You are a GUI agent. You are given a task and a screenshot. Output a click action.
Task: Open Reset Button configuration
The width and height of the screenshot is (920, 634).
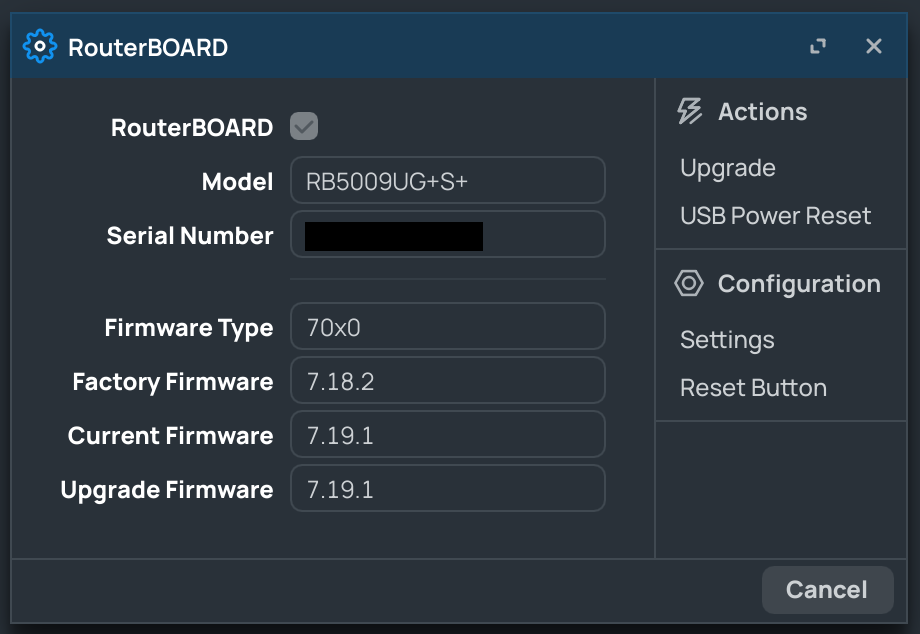(753, 388)
